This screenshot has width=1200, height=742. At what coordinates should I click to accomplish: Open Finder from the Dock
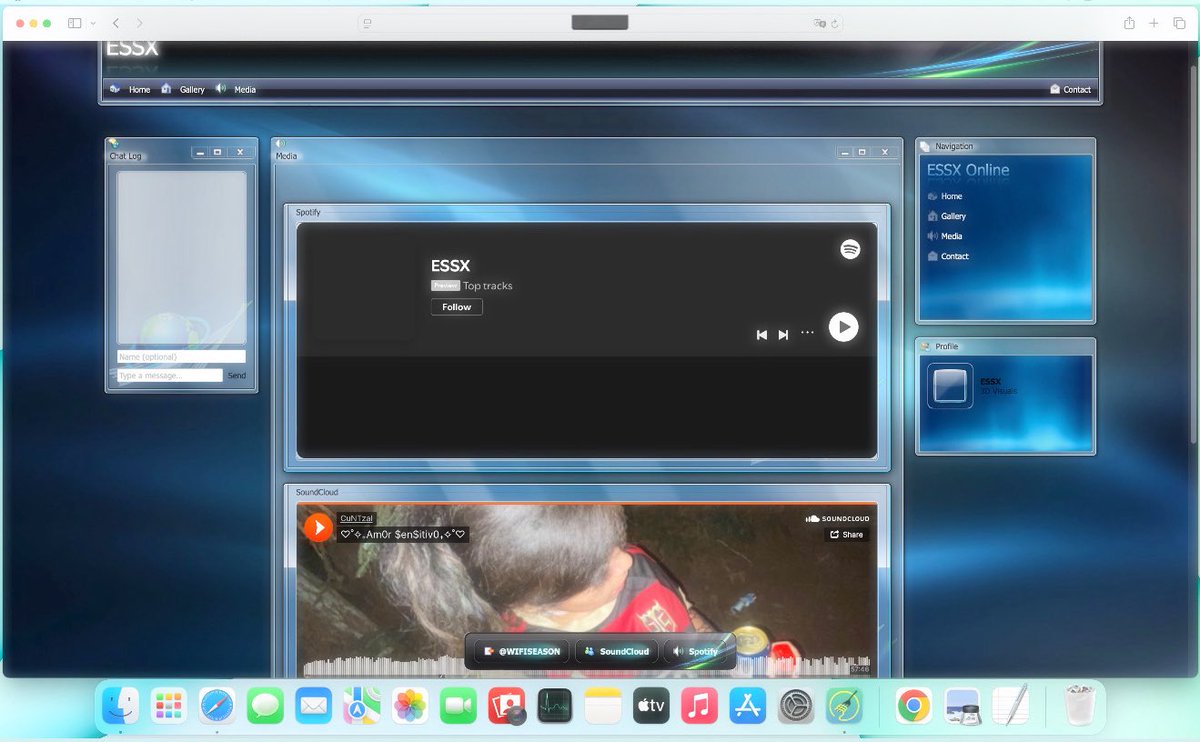coord(120,706)
